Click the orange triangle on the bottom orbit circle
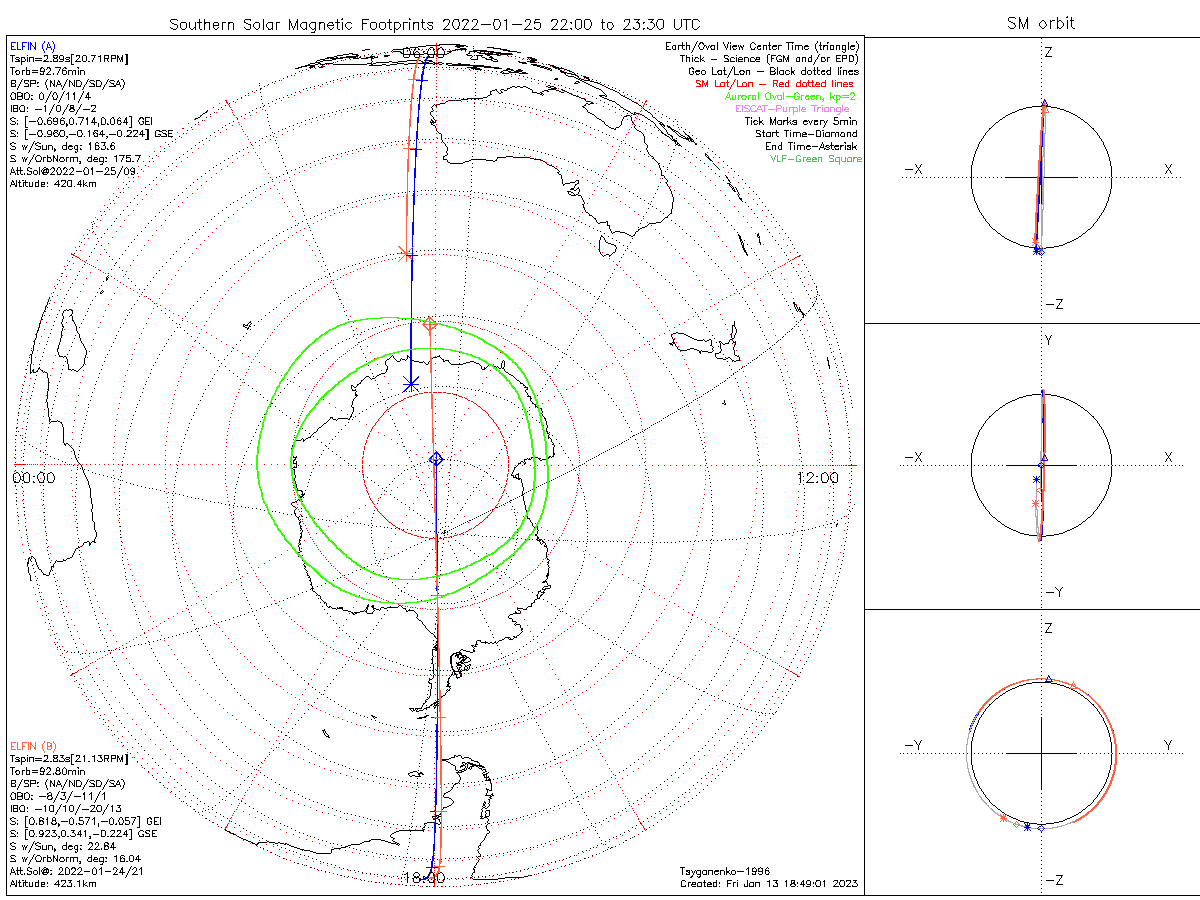Image resolution: width=1200 pixels, height=900 pixels. point(1073,684)
